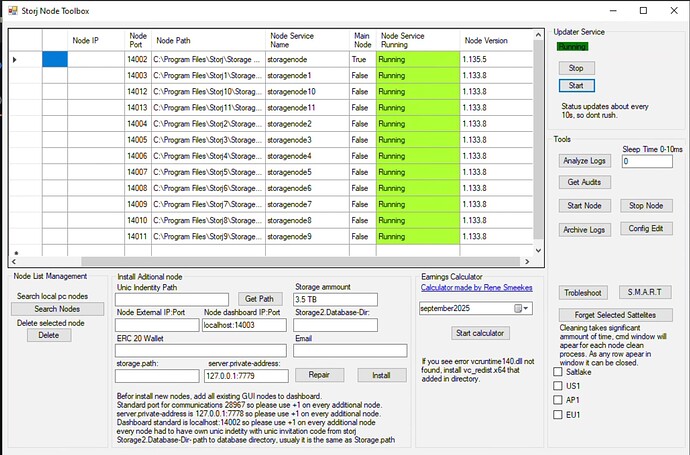
Task: Click the Sleep Time input field
Action: [647, 161]
